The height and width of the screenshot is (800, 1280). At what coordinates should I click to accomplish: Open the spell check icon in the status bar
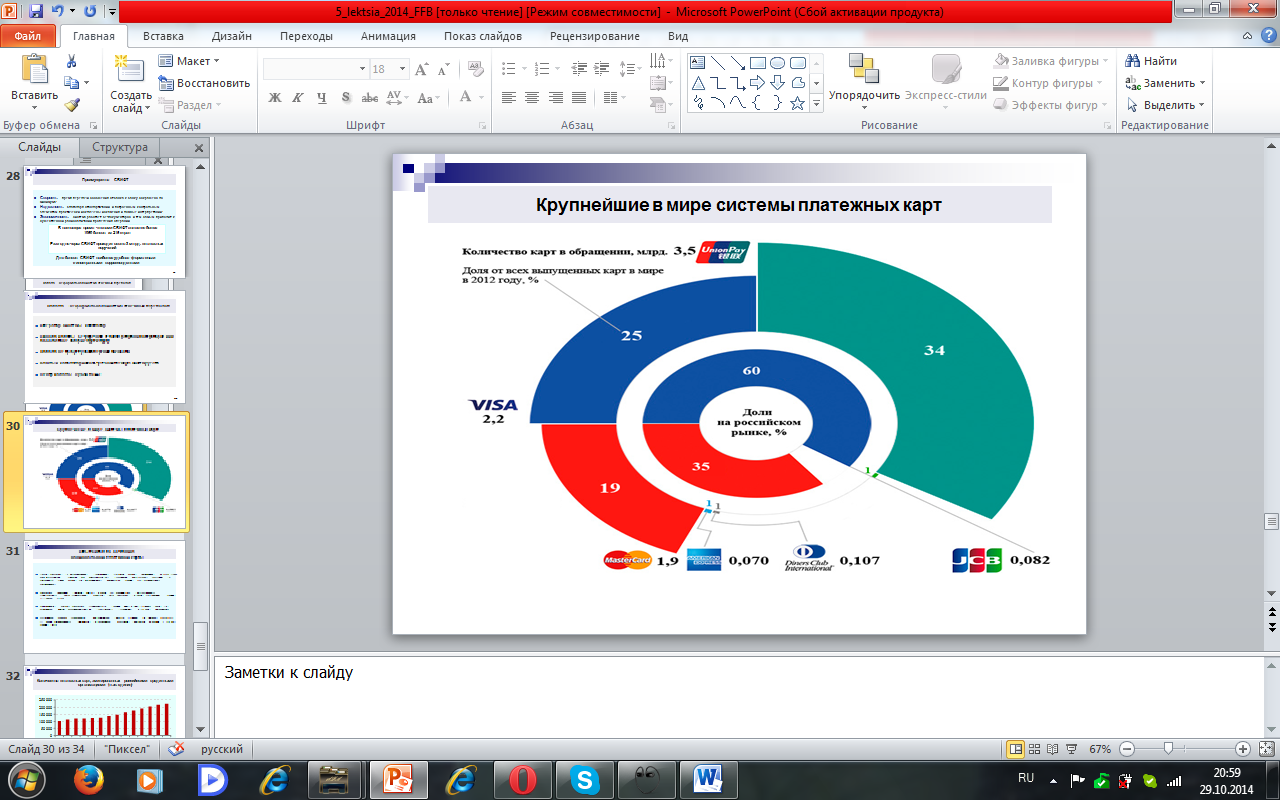[178, 748]
